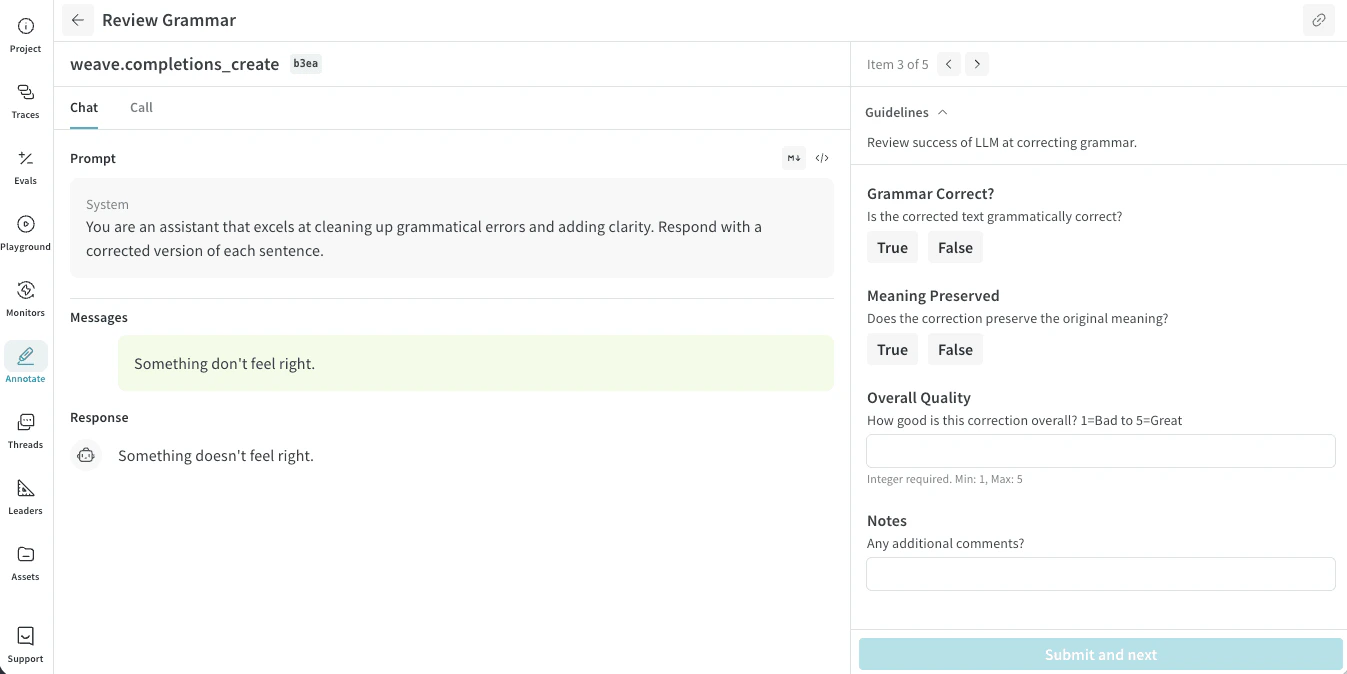1347x674 pixels.
Task: Mark Meaning Preserved as False
Action: 955,350
